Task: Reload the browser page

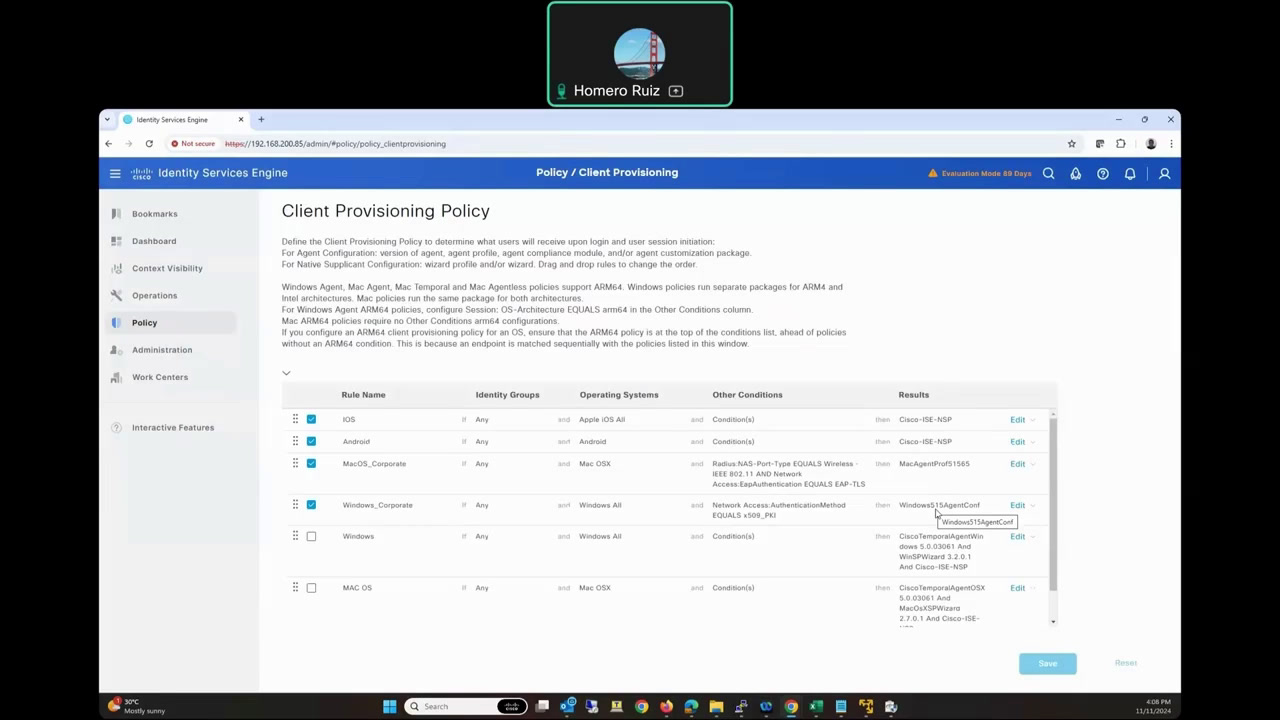Action: 149,144
